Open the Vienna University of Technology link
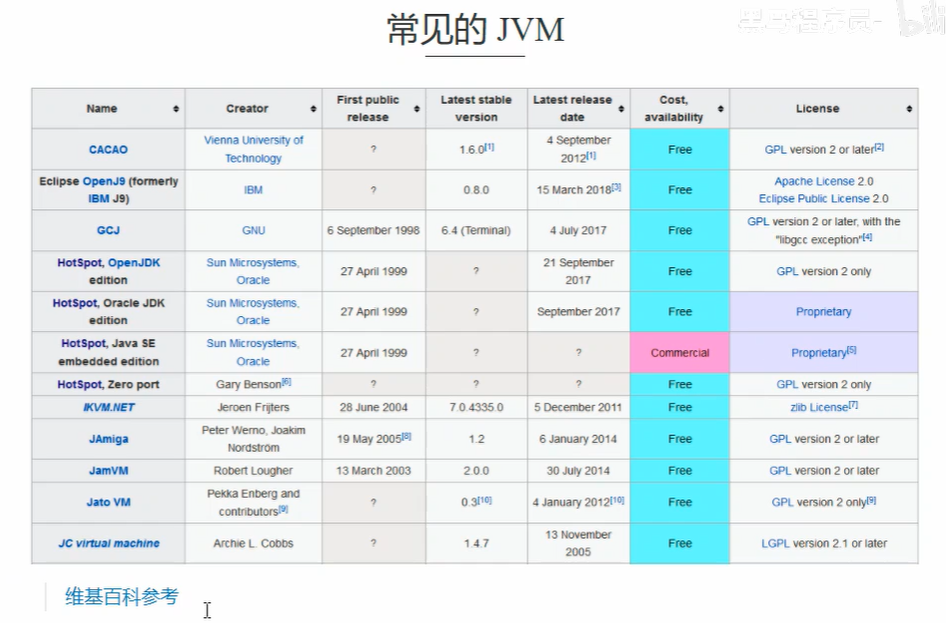 tap(252, 149)
